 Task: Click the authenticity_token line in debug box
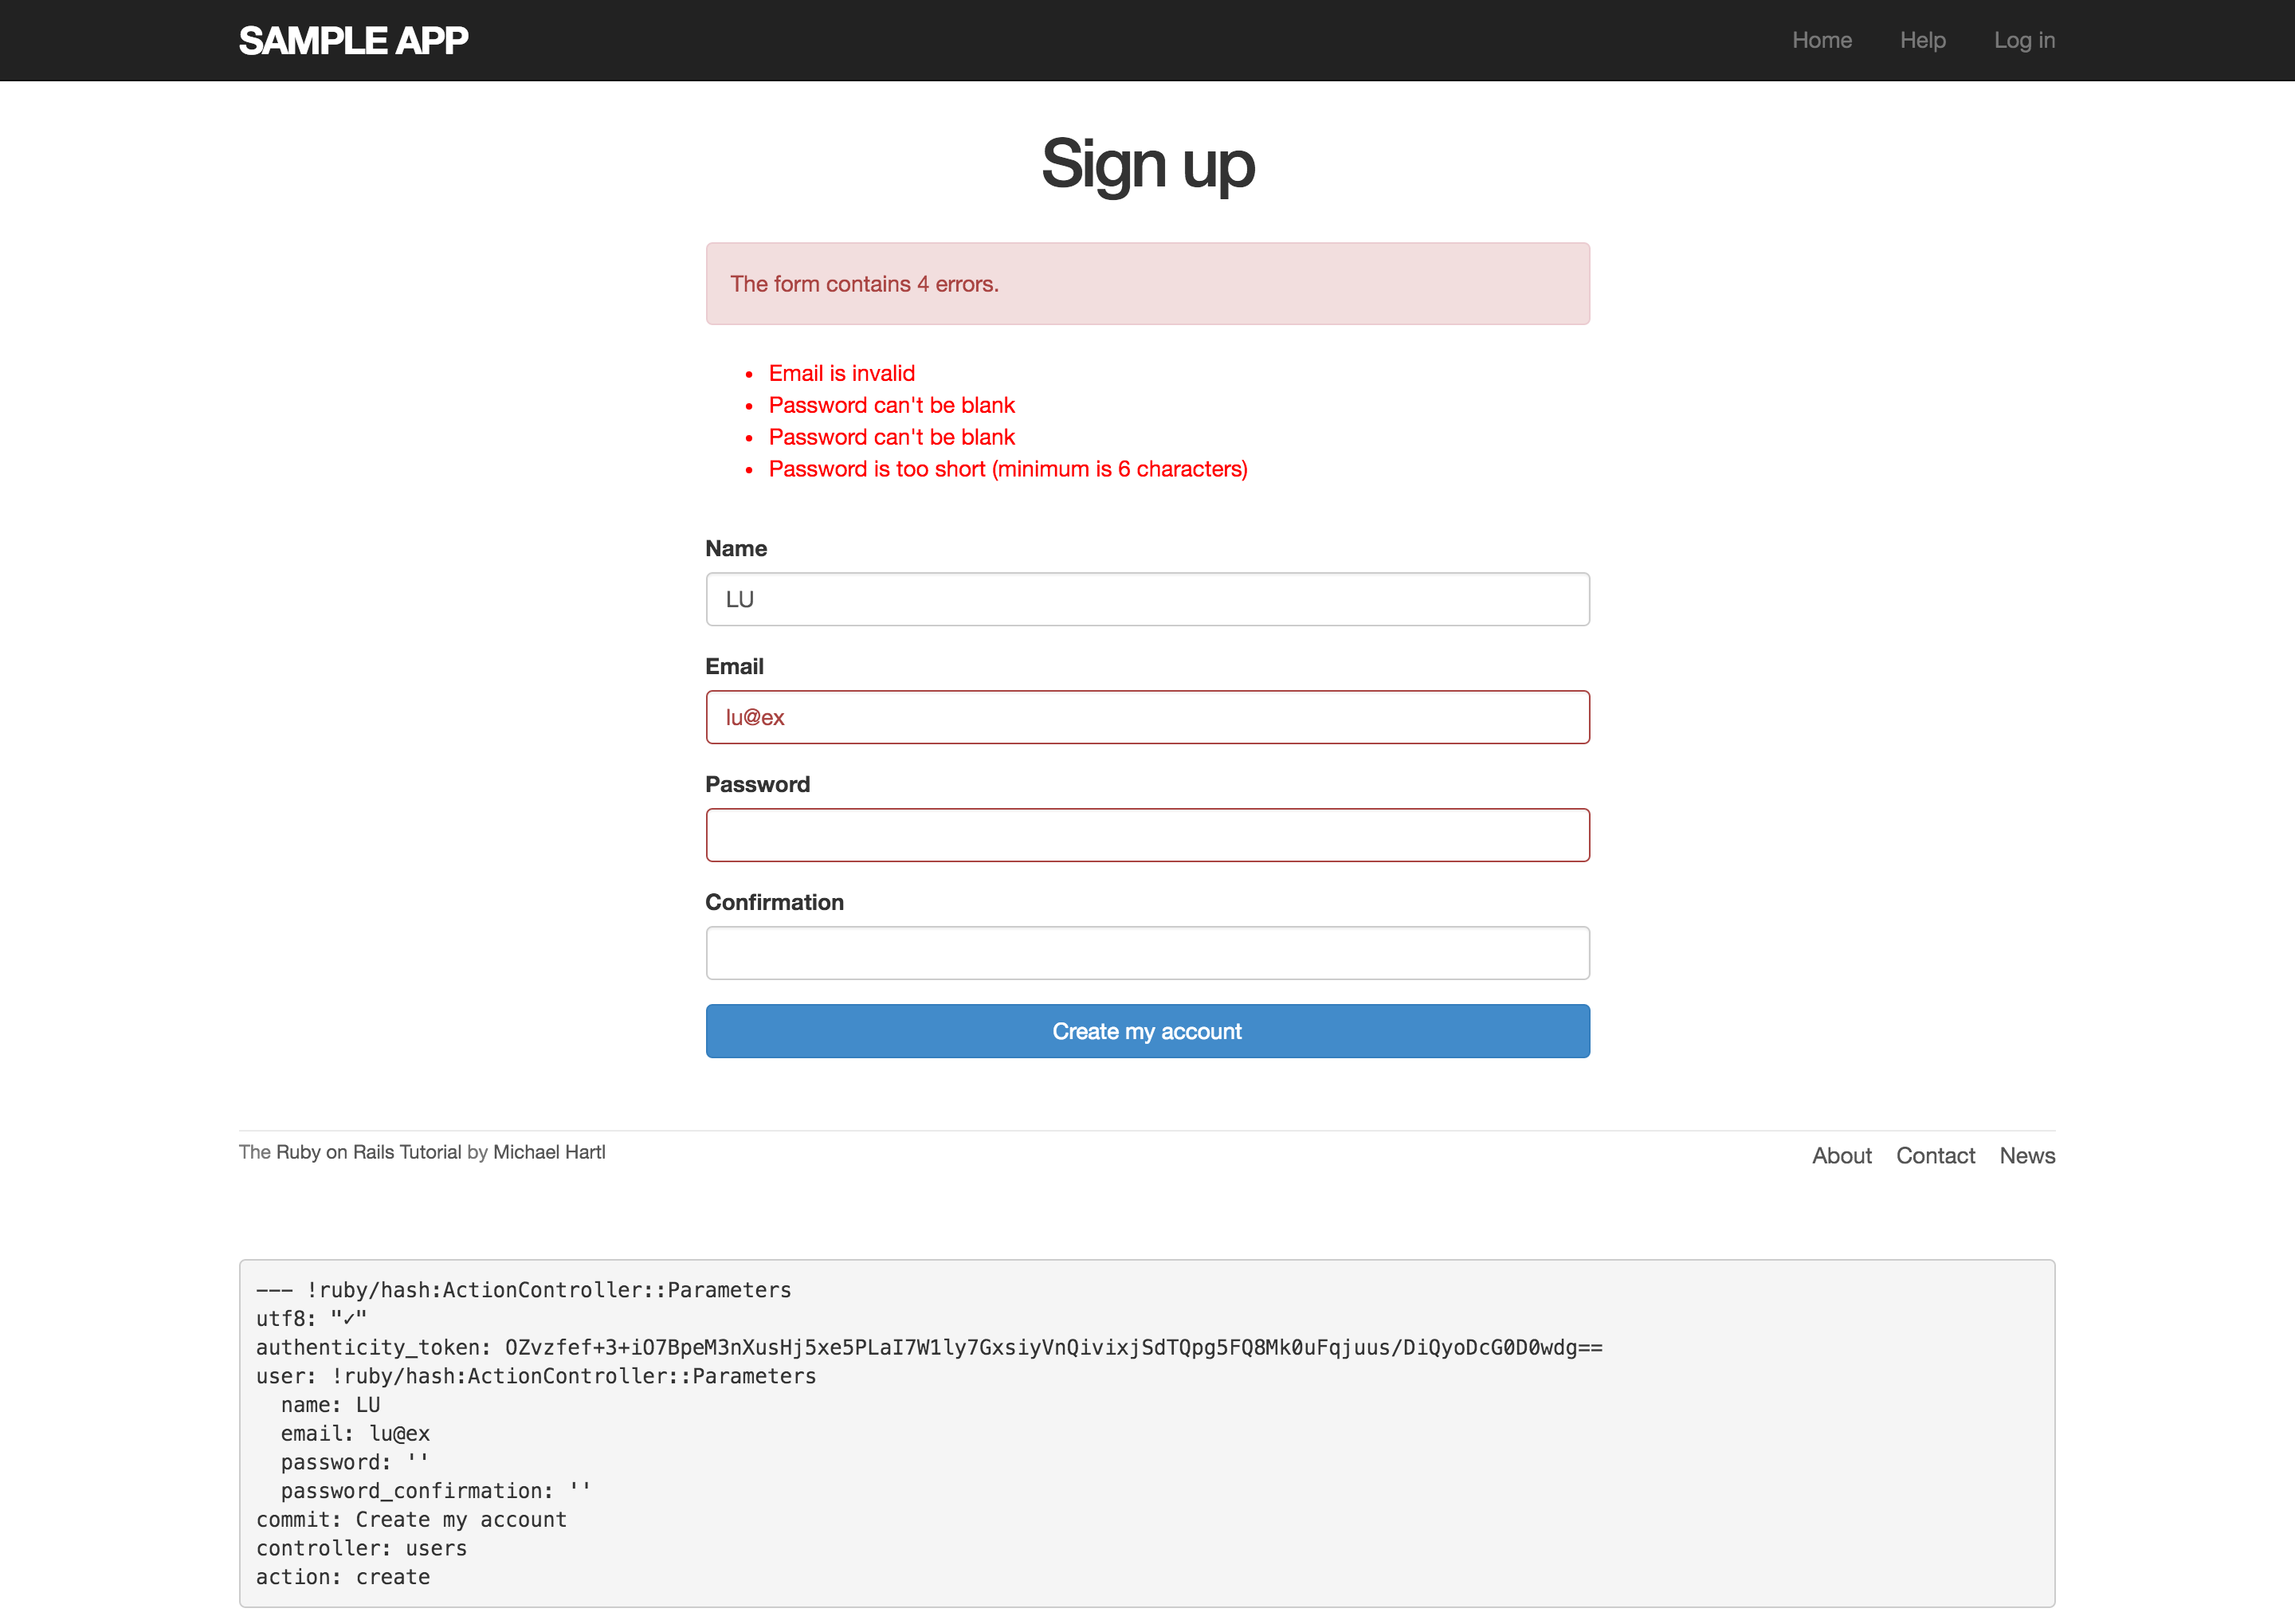pyautogui.click(x=928, y=1347)
